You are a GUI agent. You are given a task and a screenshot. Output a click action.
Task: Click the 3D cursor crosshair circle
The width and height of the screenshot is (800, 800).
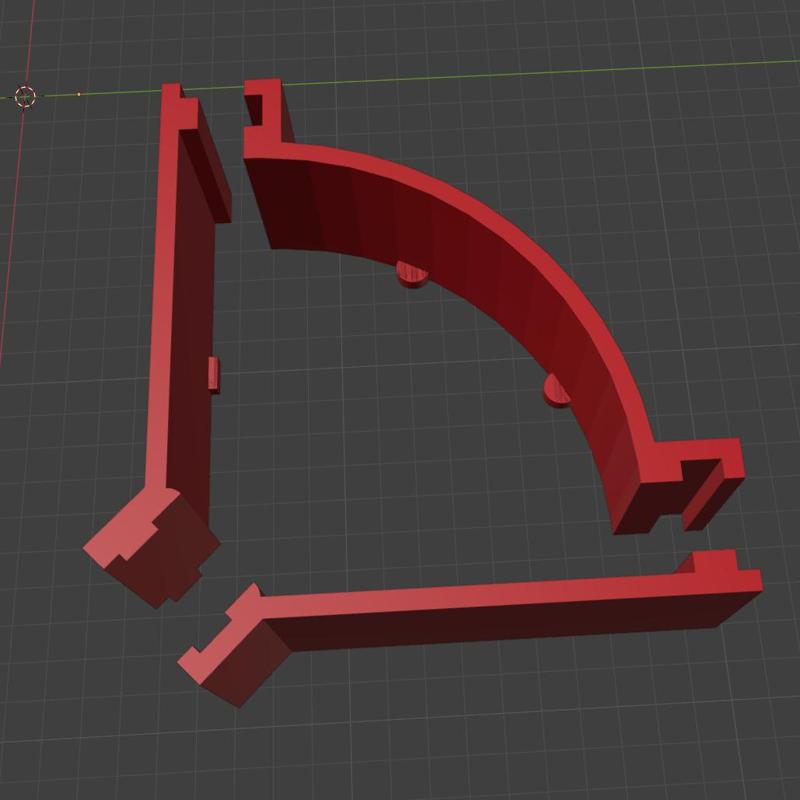pos(24,96)
